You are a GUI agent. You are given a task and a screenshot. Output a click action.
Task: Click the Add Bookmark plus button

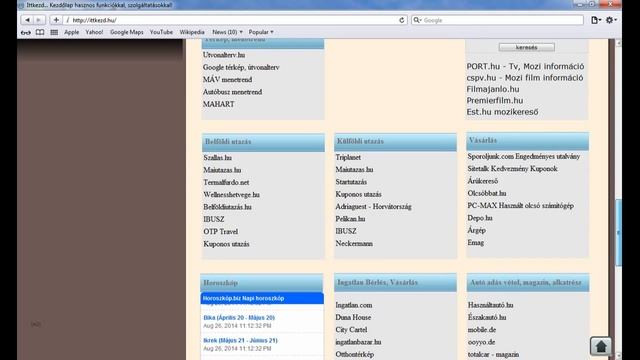[x=56, y=20]
